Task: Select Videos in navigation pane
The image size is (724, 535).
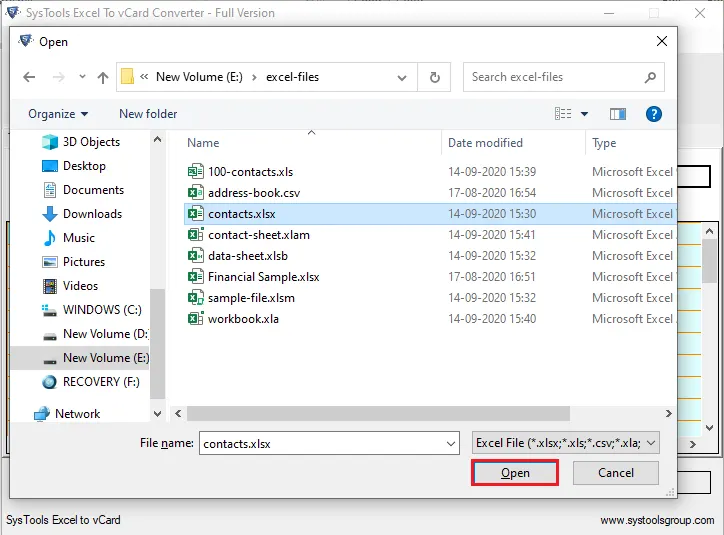Action: coord(80,286)
